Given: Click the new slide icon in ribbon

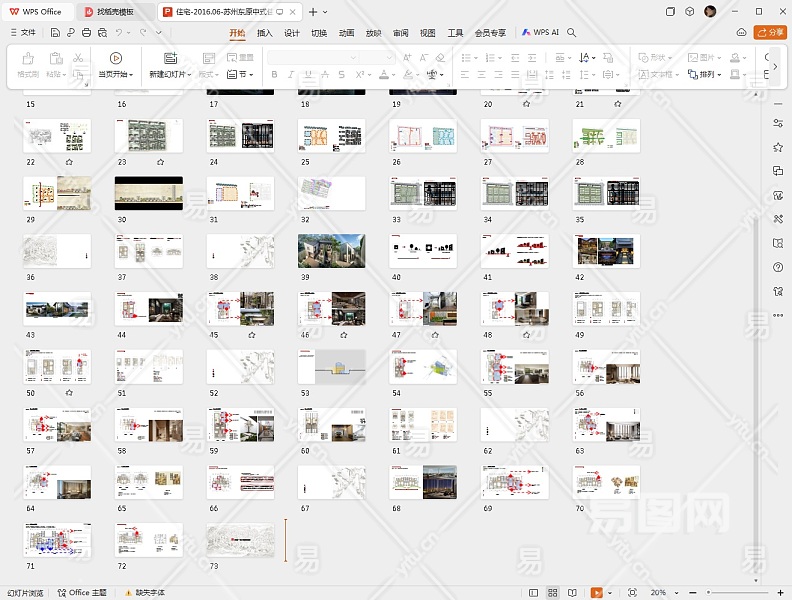Looking at the screenshot, I should tap(170, 58).
